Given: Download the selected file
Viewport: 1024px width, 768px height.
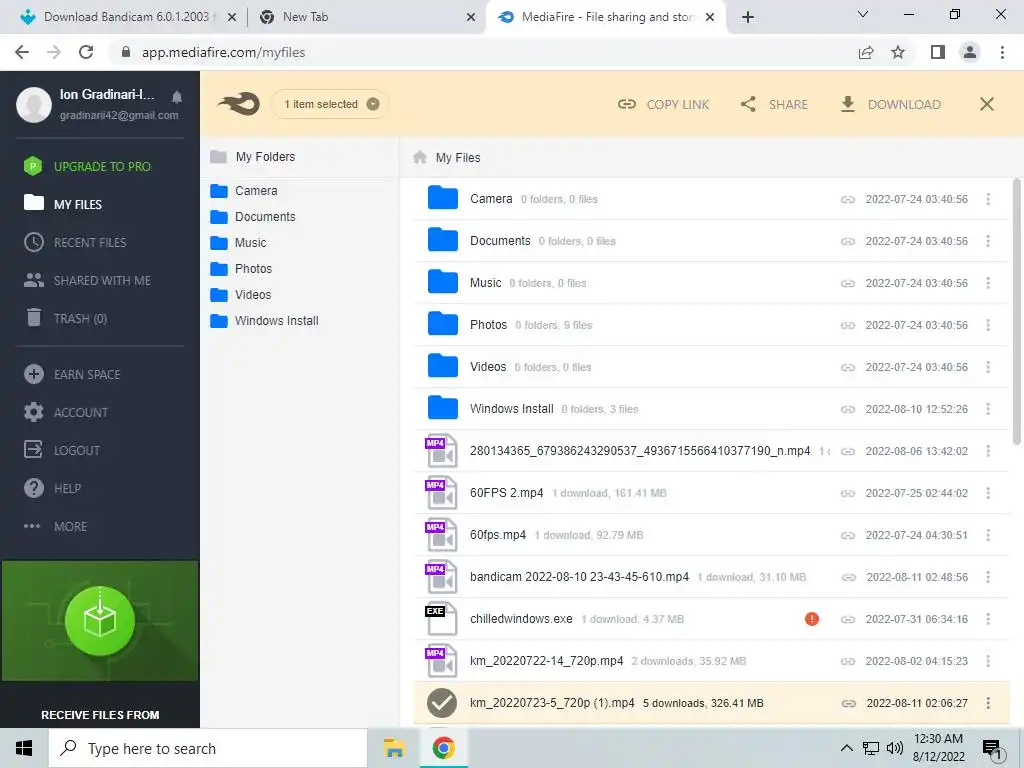Looking at the screenshot, I should click(x=890, y=104).
